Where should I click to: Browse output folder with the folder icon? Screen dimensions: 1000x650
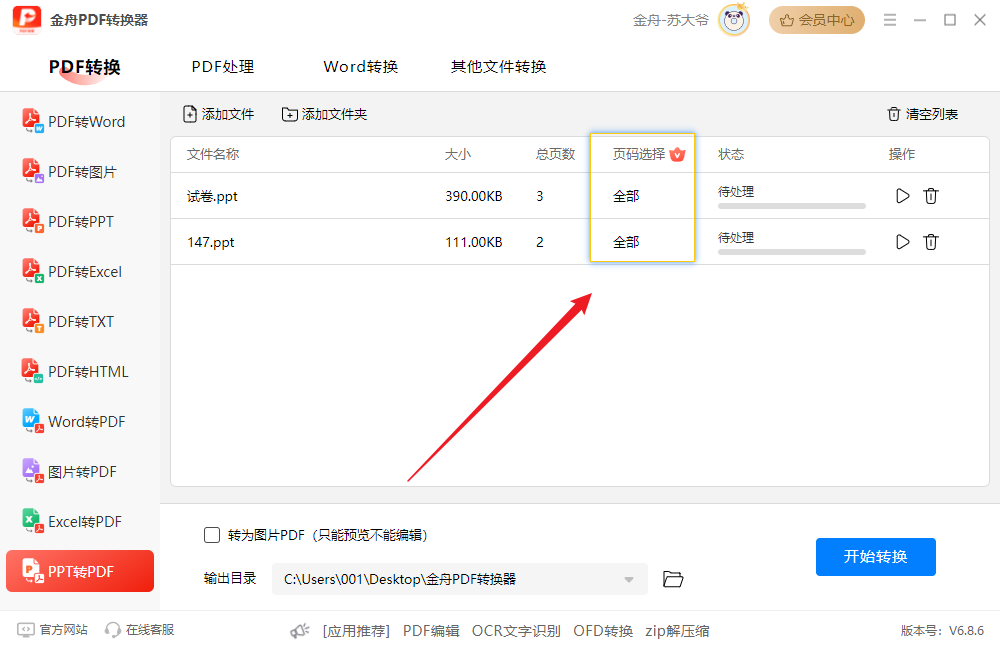pos(673,579)
